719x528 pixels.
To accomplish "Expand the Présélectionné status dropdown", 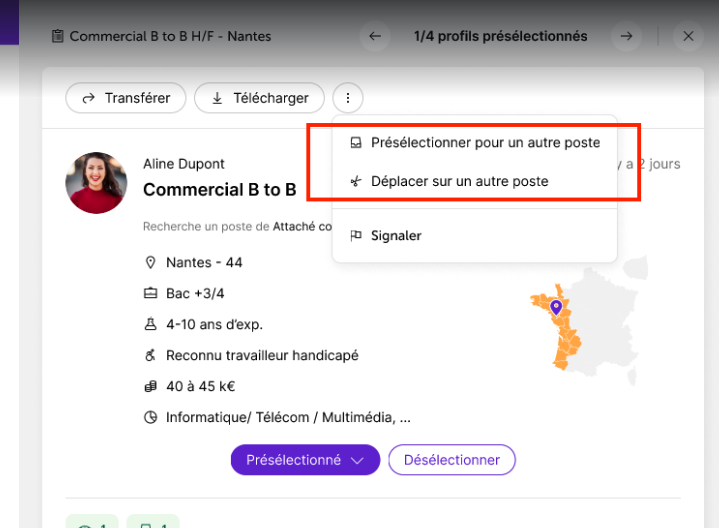I will [305, 460].
